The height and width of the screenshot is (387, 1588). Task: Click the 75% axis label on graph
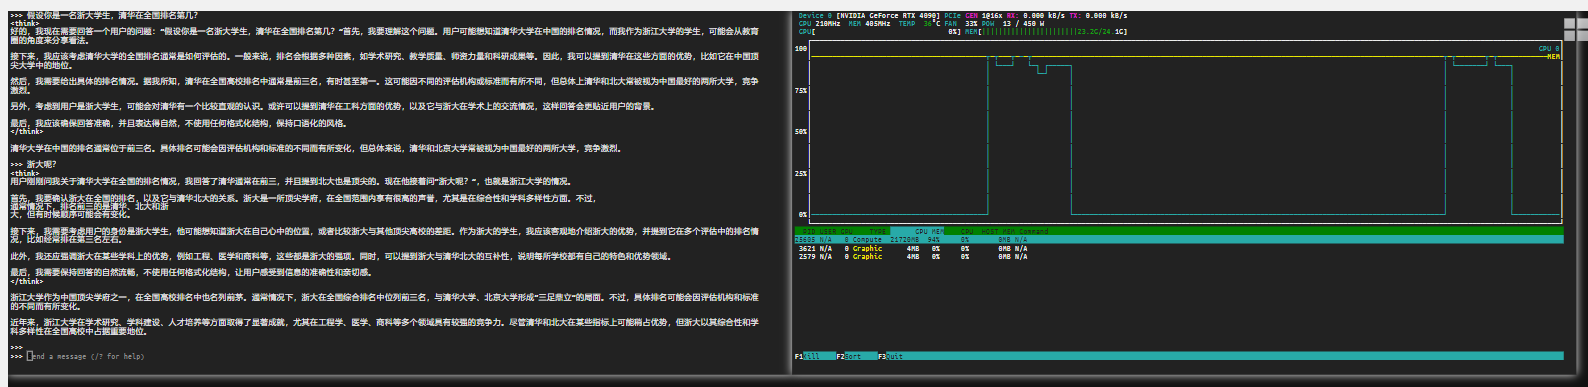801,90
